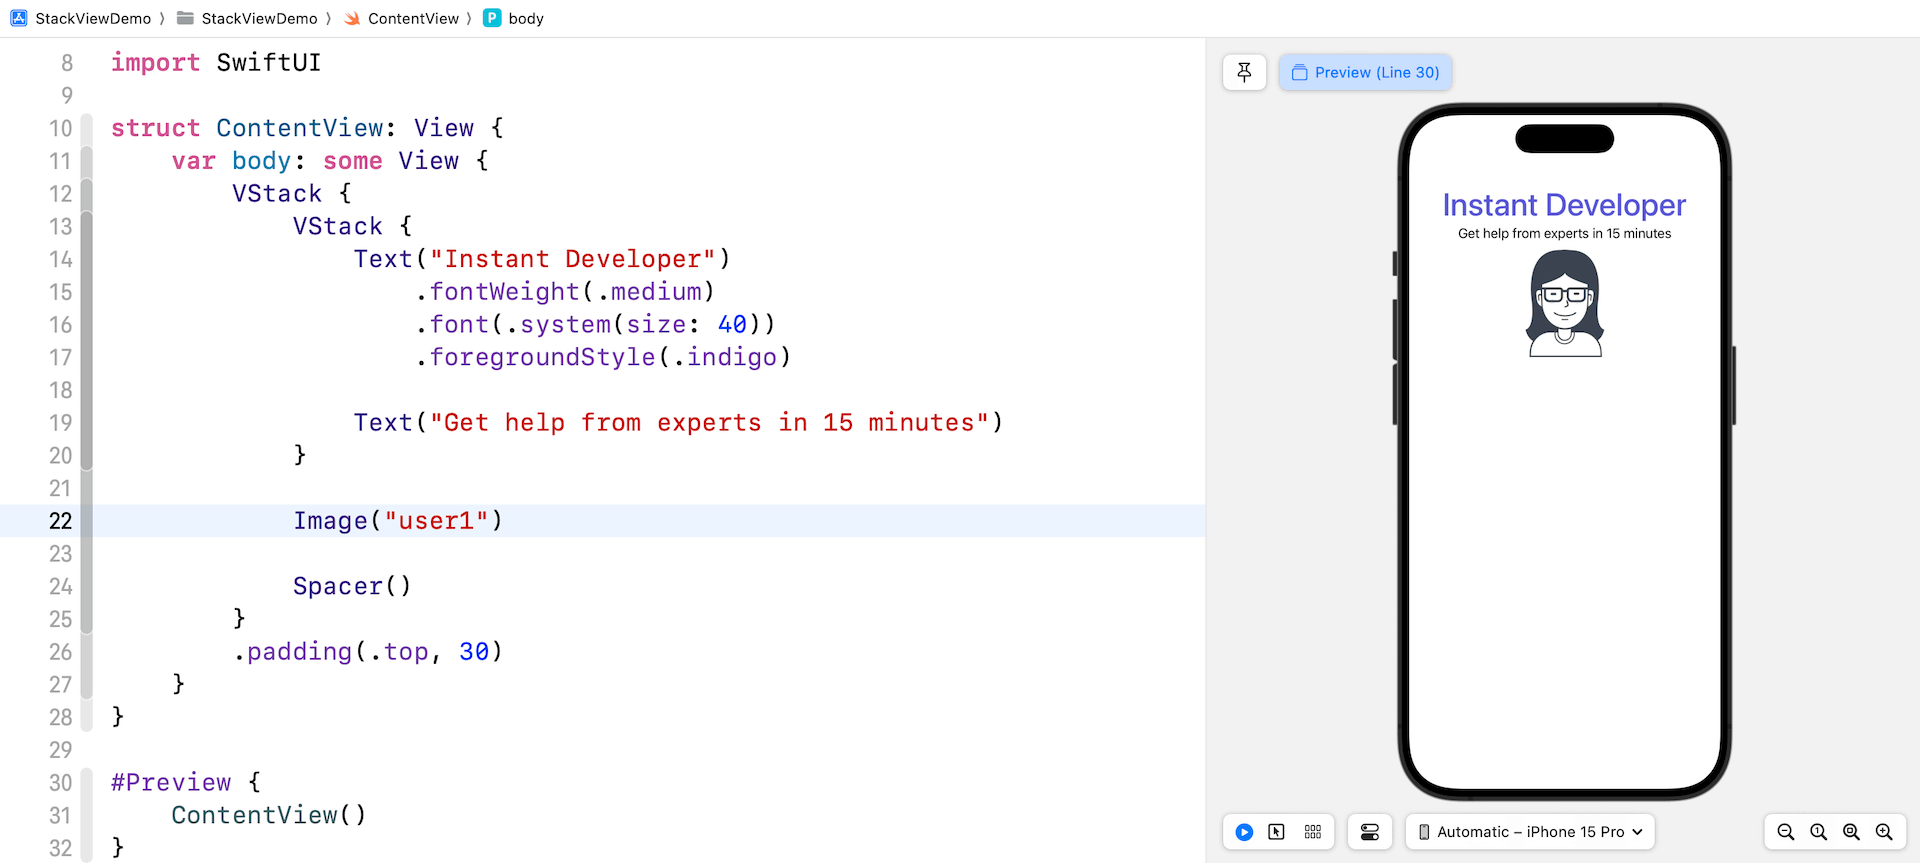
Task: Click the Instant Developer title in preview
Action: pos(1564,205)
